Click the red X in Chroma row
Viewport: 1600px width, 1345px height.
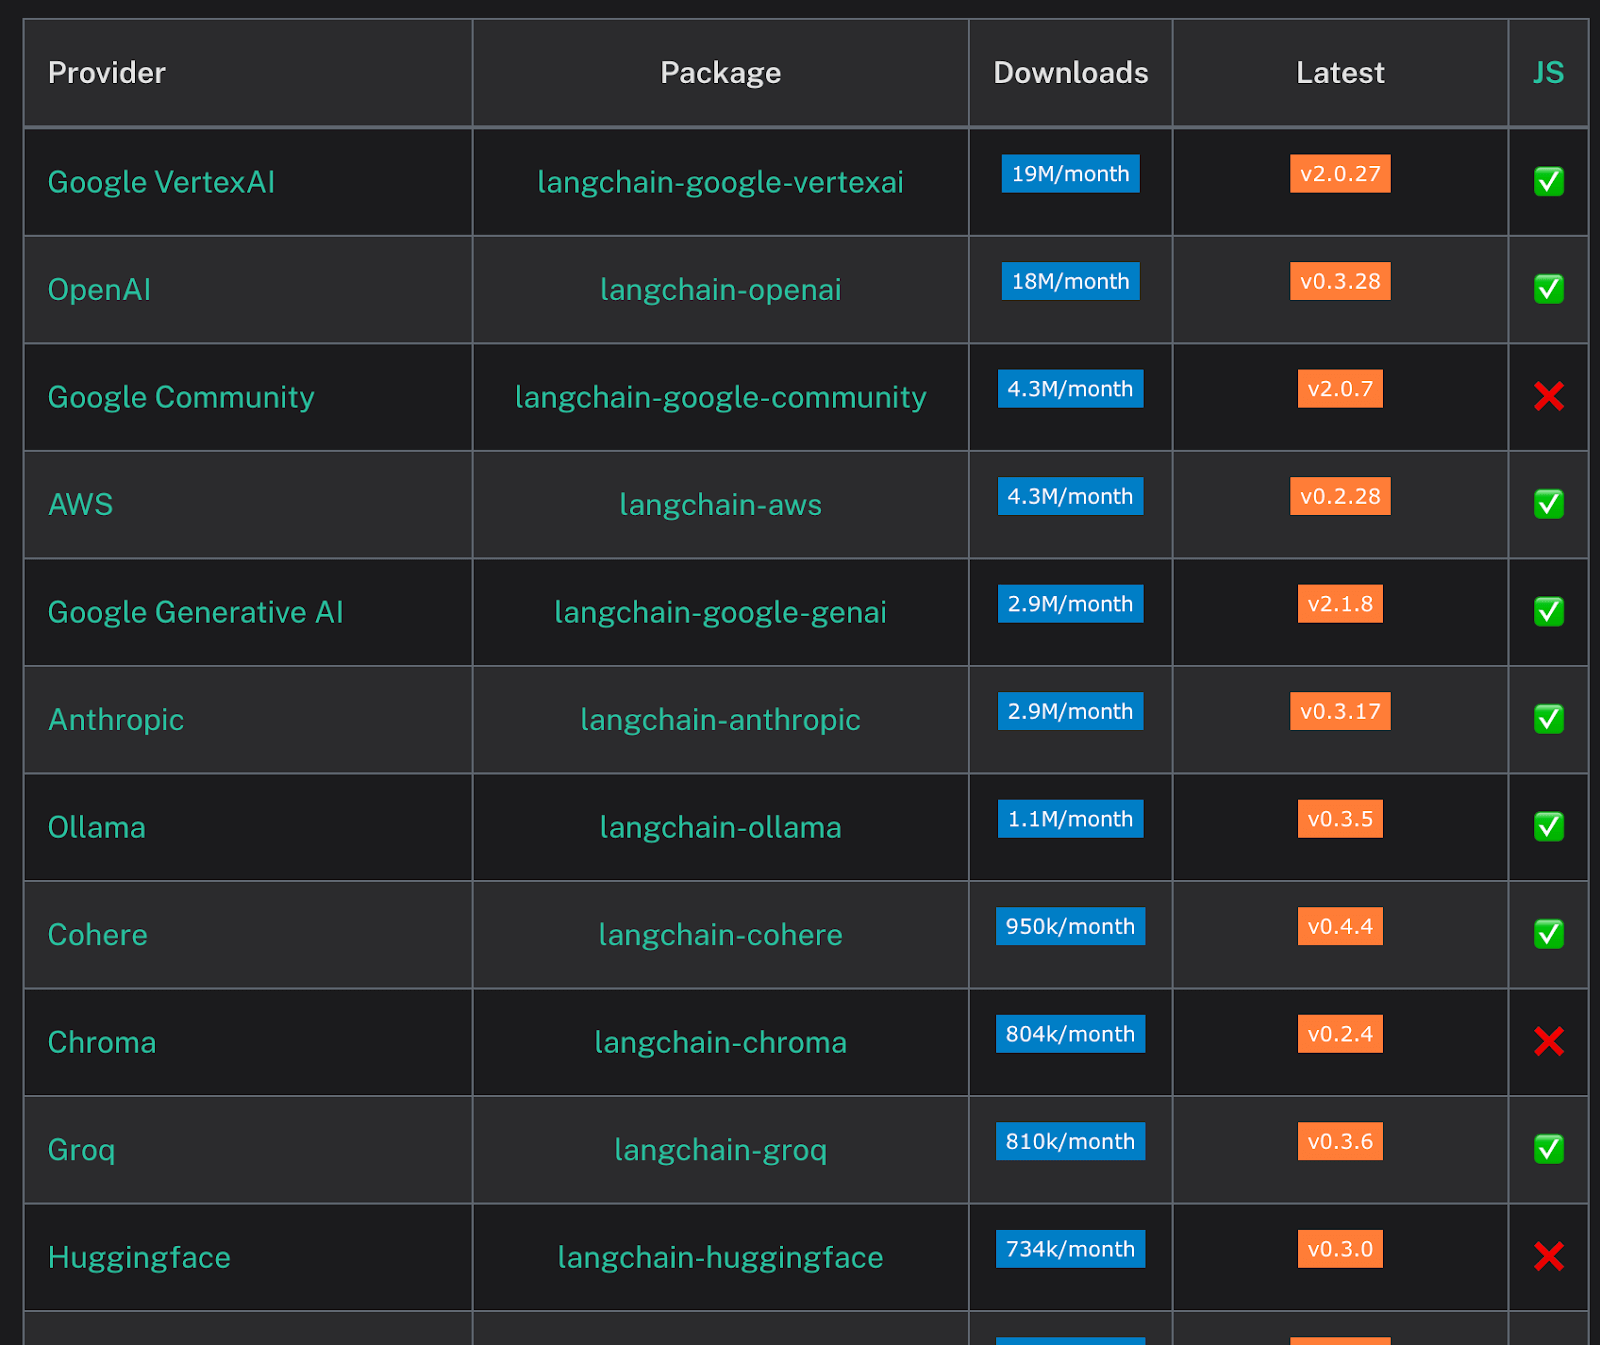click(x=1548, y=1042)
